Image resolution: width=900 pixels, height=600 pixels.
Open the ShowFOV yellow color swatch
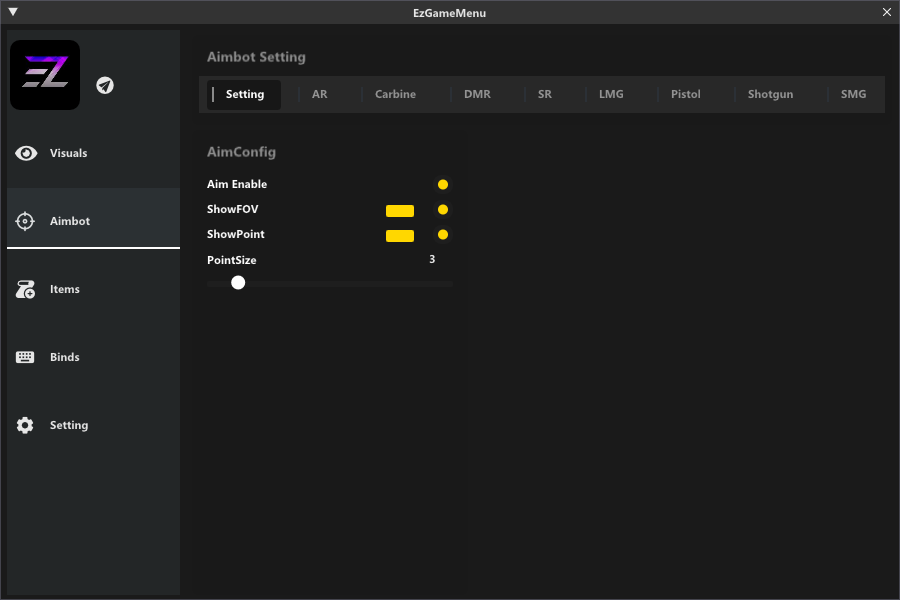click(400, 211)
